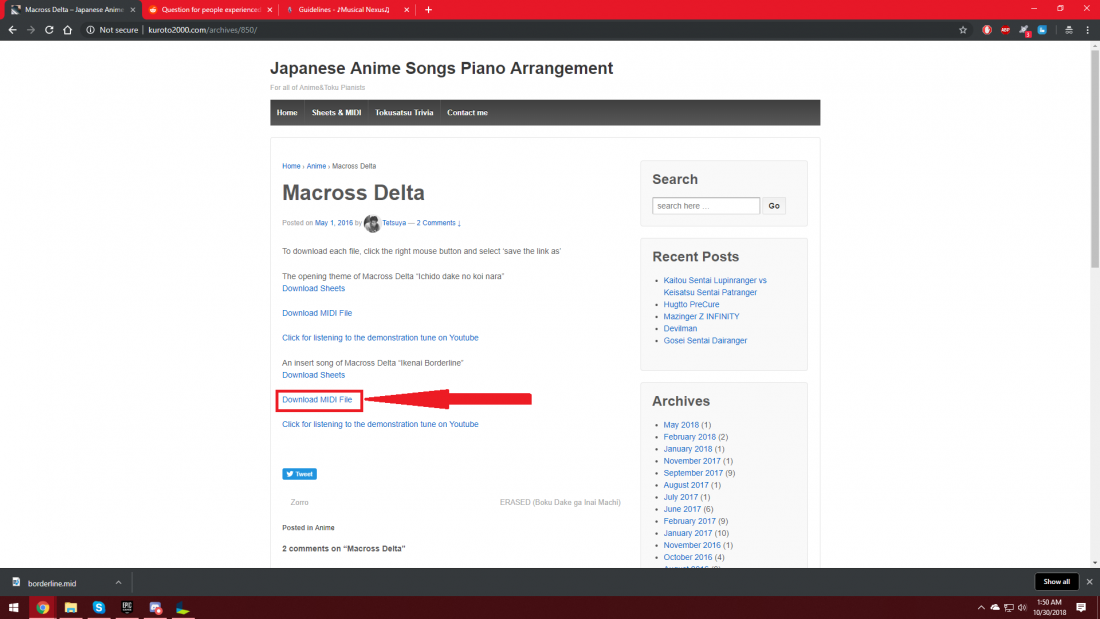Open the Tokusatsu Trivia menu item
The height and width of the screenshot is (619, 1100).
(x=404, y=113)
